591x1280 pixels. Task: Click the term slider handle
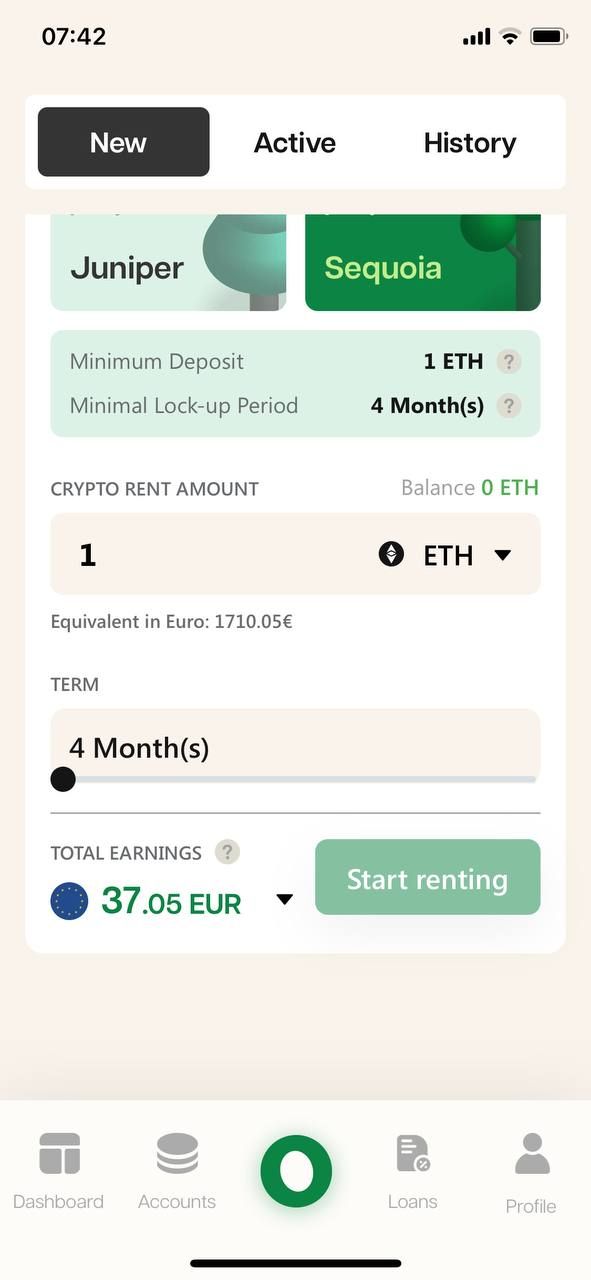(x=63, y=779)
